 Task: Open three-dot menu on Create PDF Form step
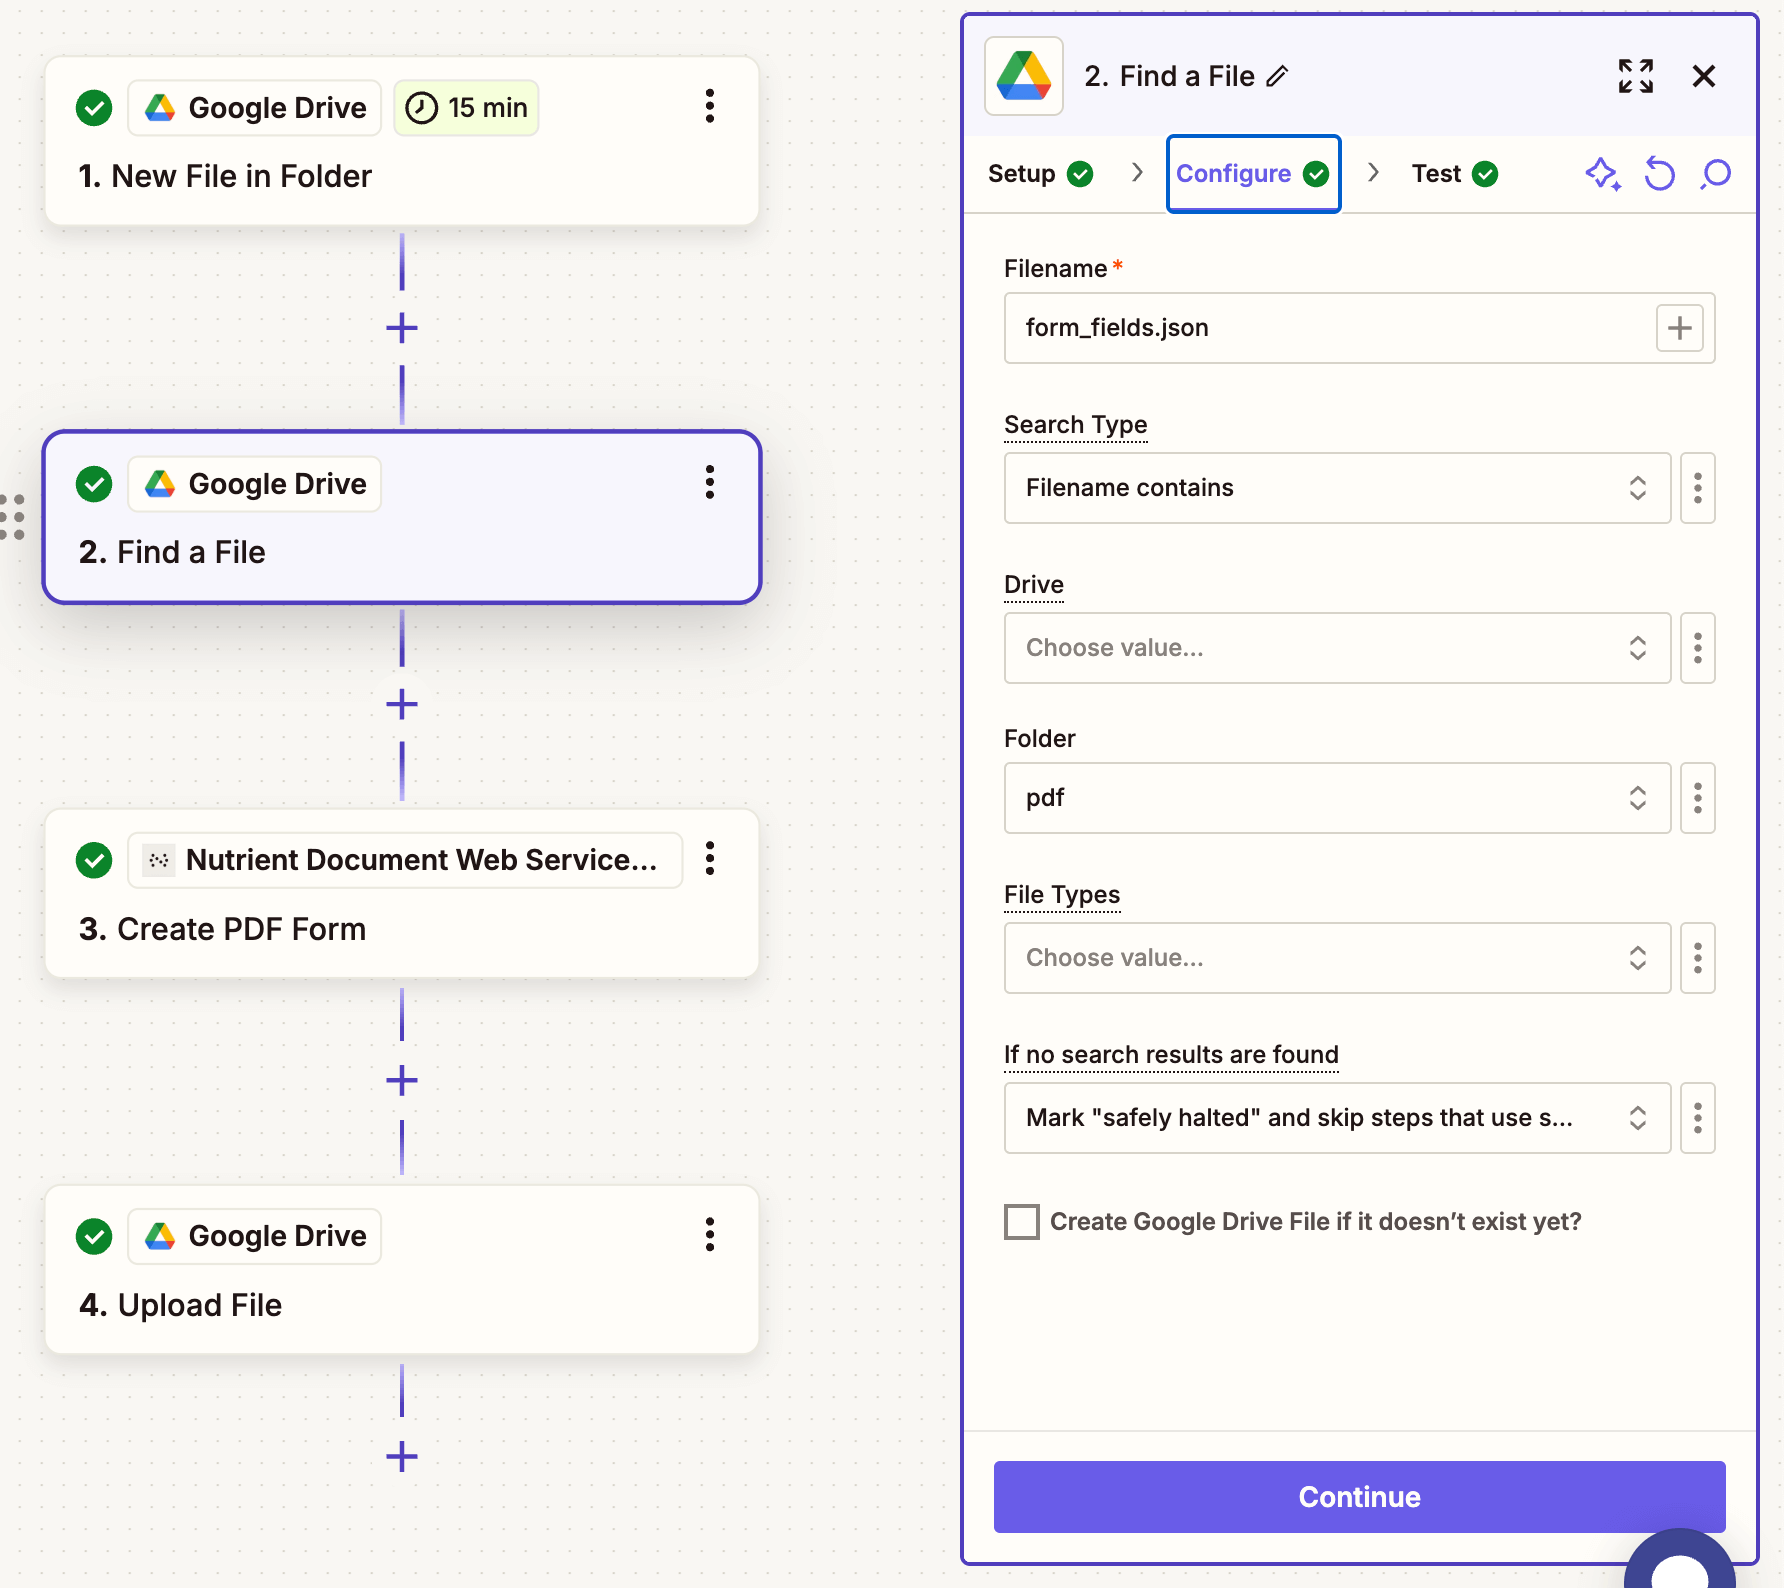(709, 858)
